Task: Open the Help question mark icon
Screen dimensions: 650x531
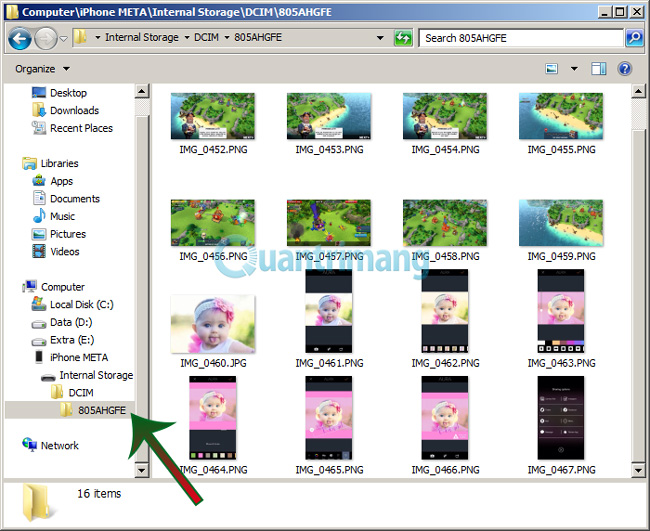Action: (625, 69)
